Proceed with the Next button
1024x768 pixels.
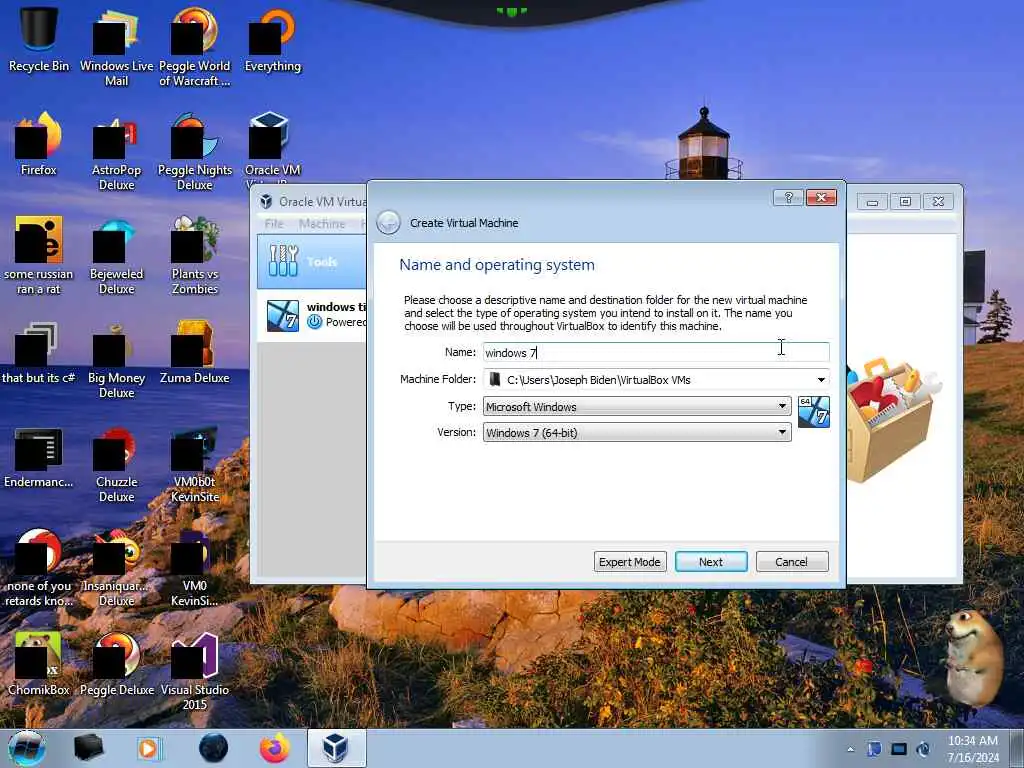[711, 562]
